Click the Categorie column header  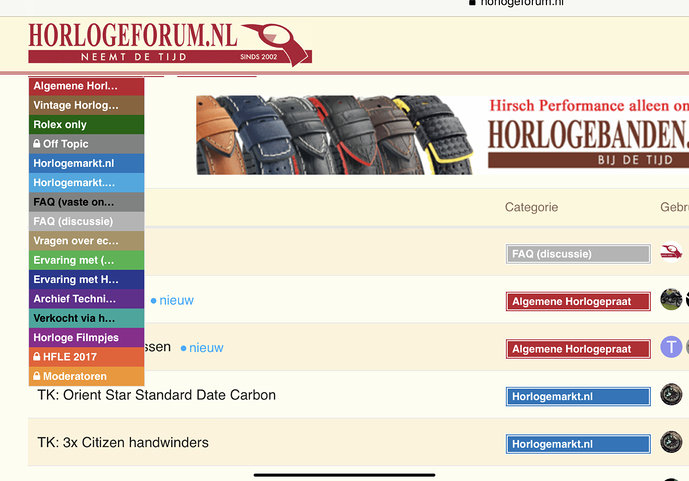(x=531, y=207)
